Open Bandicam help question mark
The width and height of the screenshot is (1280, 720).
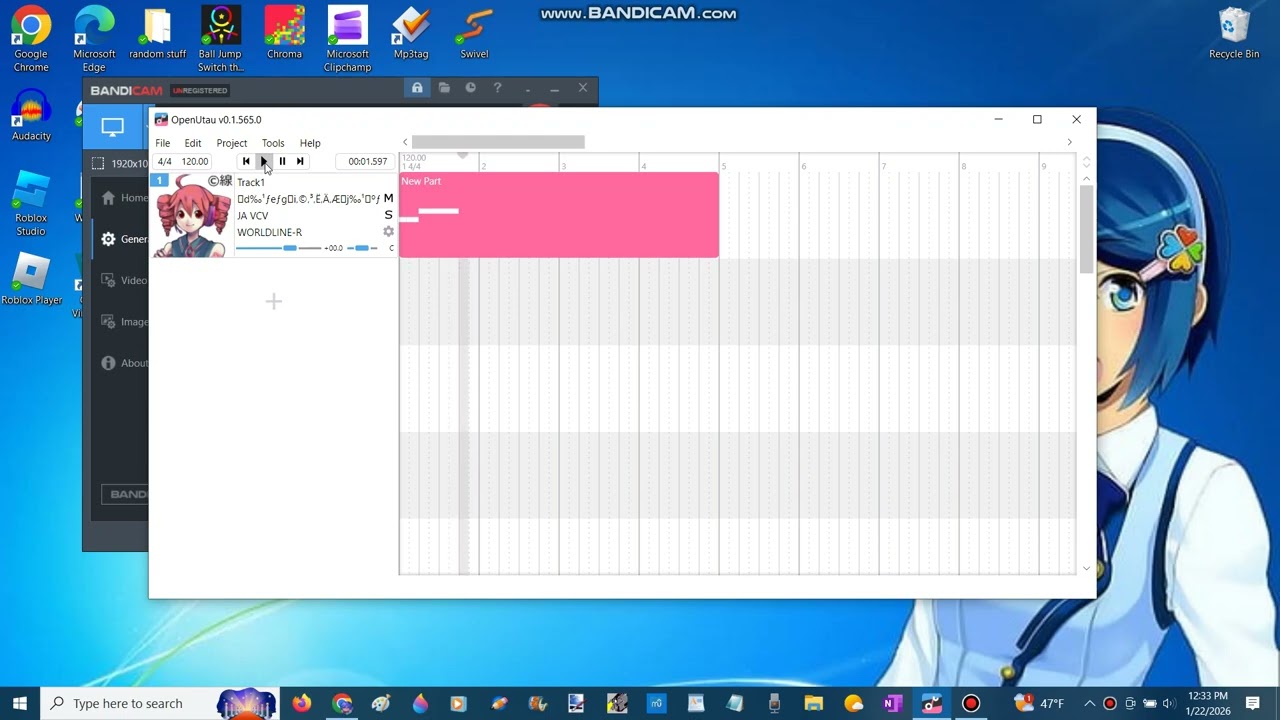[x=497, y=88]
